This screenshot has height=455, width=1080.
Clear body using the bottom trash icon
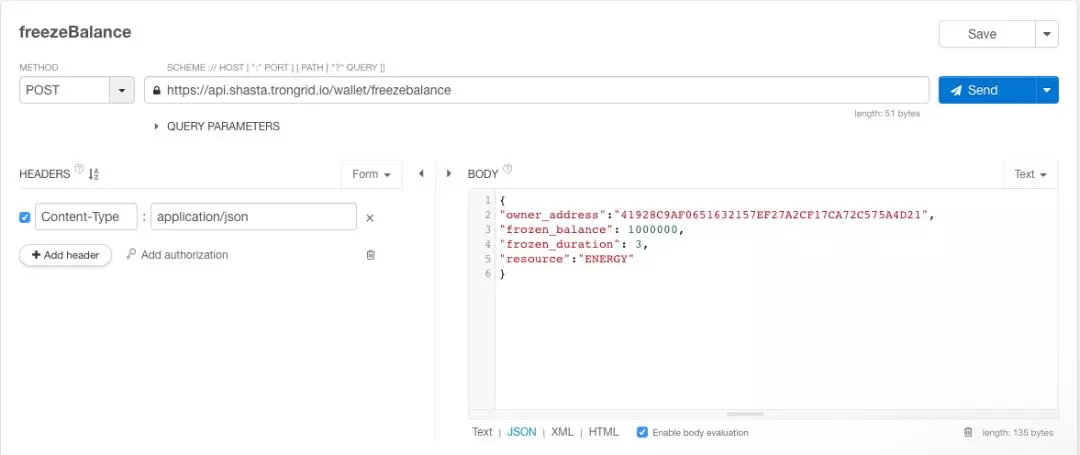click(x=967, y=432)
